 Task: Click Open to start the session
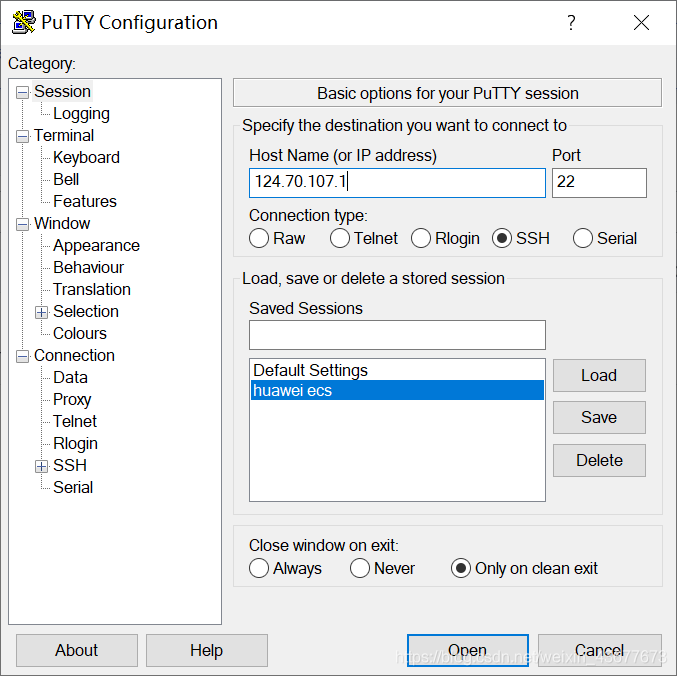(468, 650)
